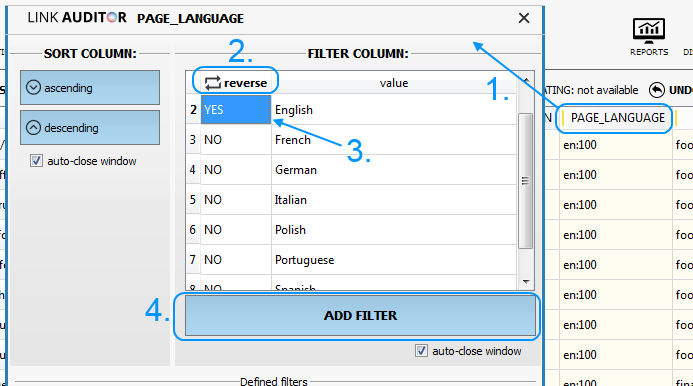This screenshot has height=386, width=693.
Task: Sort column descending
Action: 90,128
